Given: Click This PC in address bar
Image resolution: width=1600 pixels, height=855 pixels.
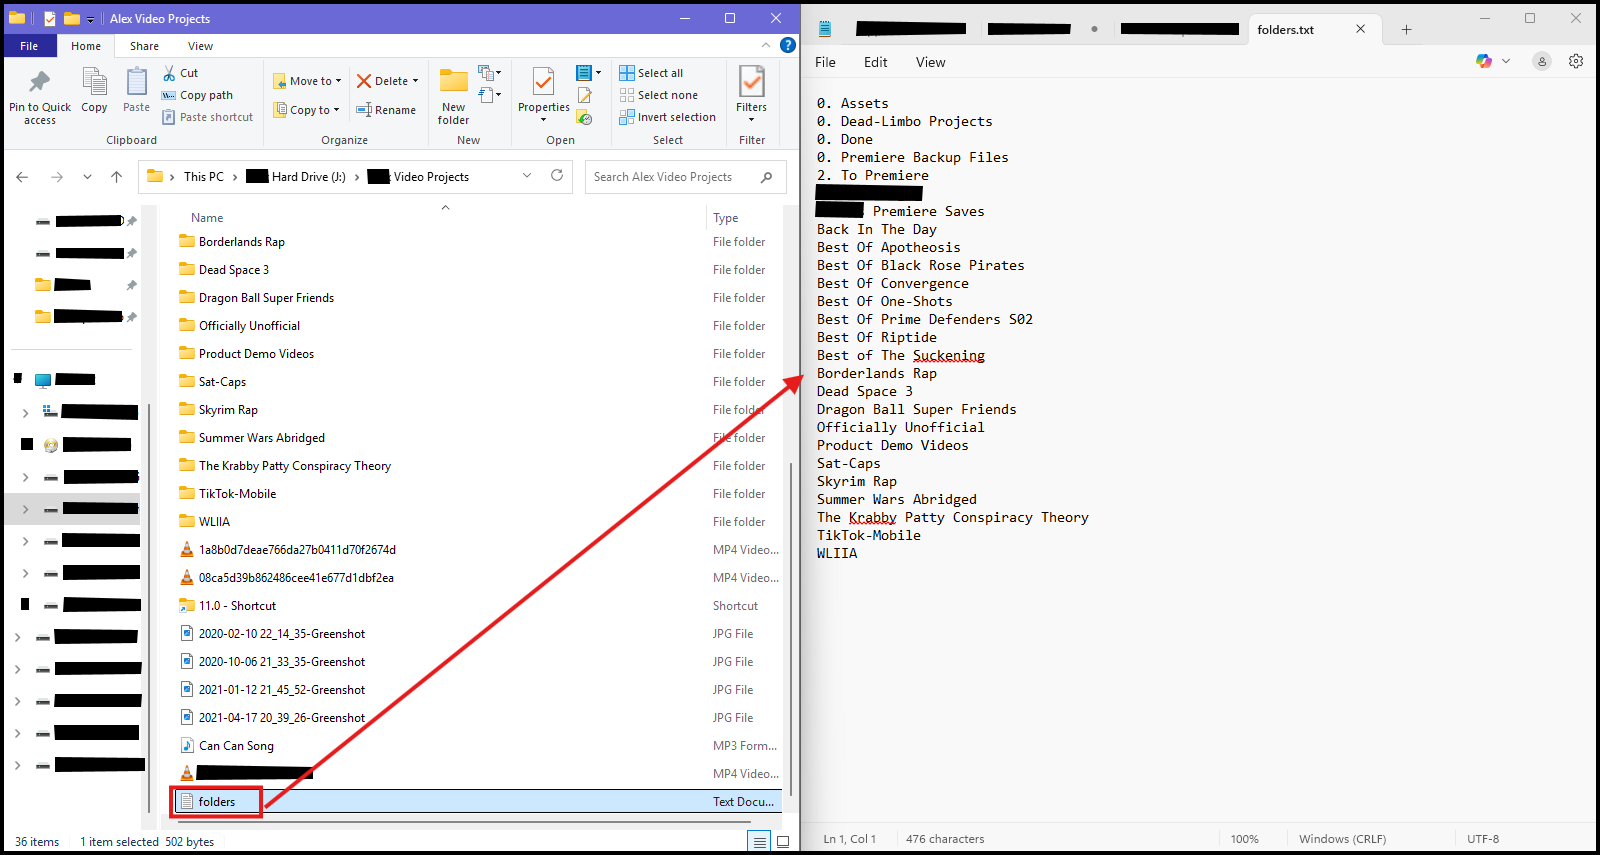Looking at the screenshot, I should [x=204, y=177].
